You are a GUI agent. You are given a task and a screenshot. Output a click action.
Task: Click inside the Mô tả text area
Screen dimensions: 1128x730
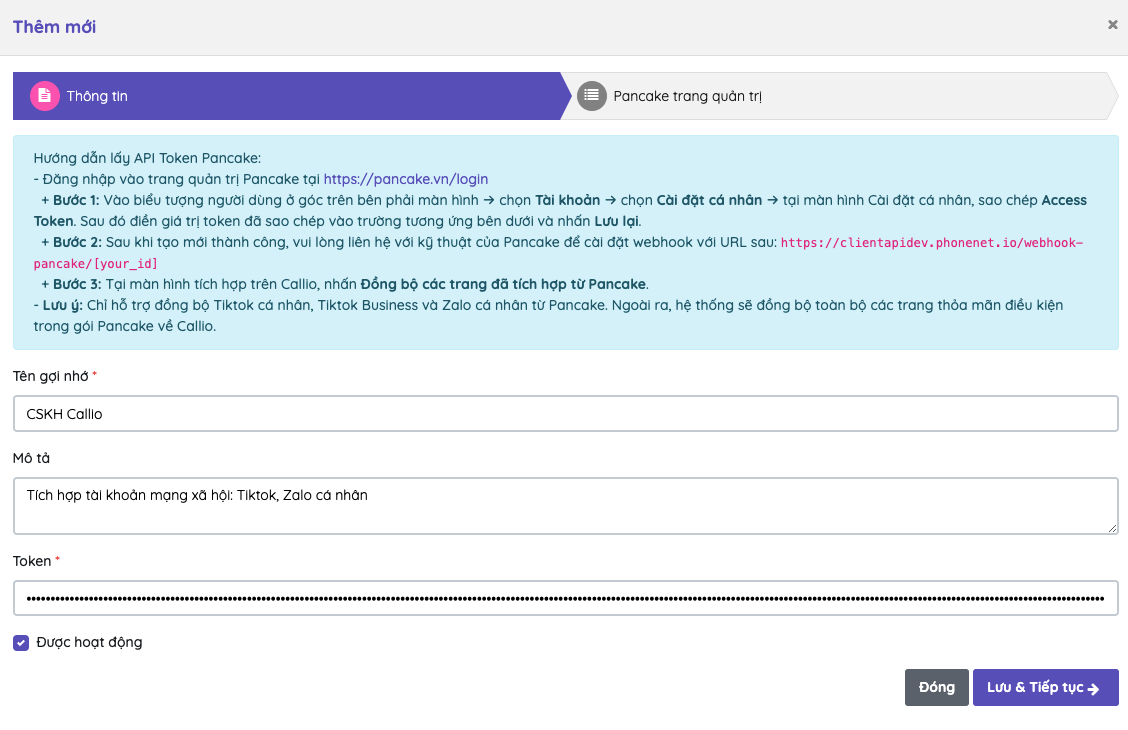[x=565, y=505]
